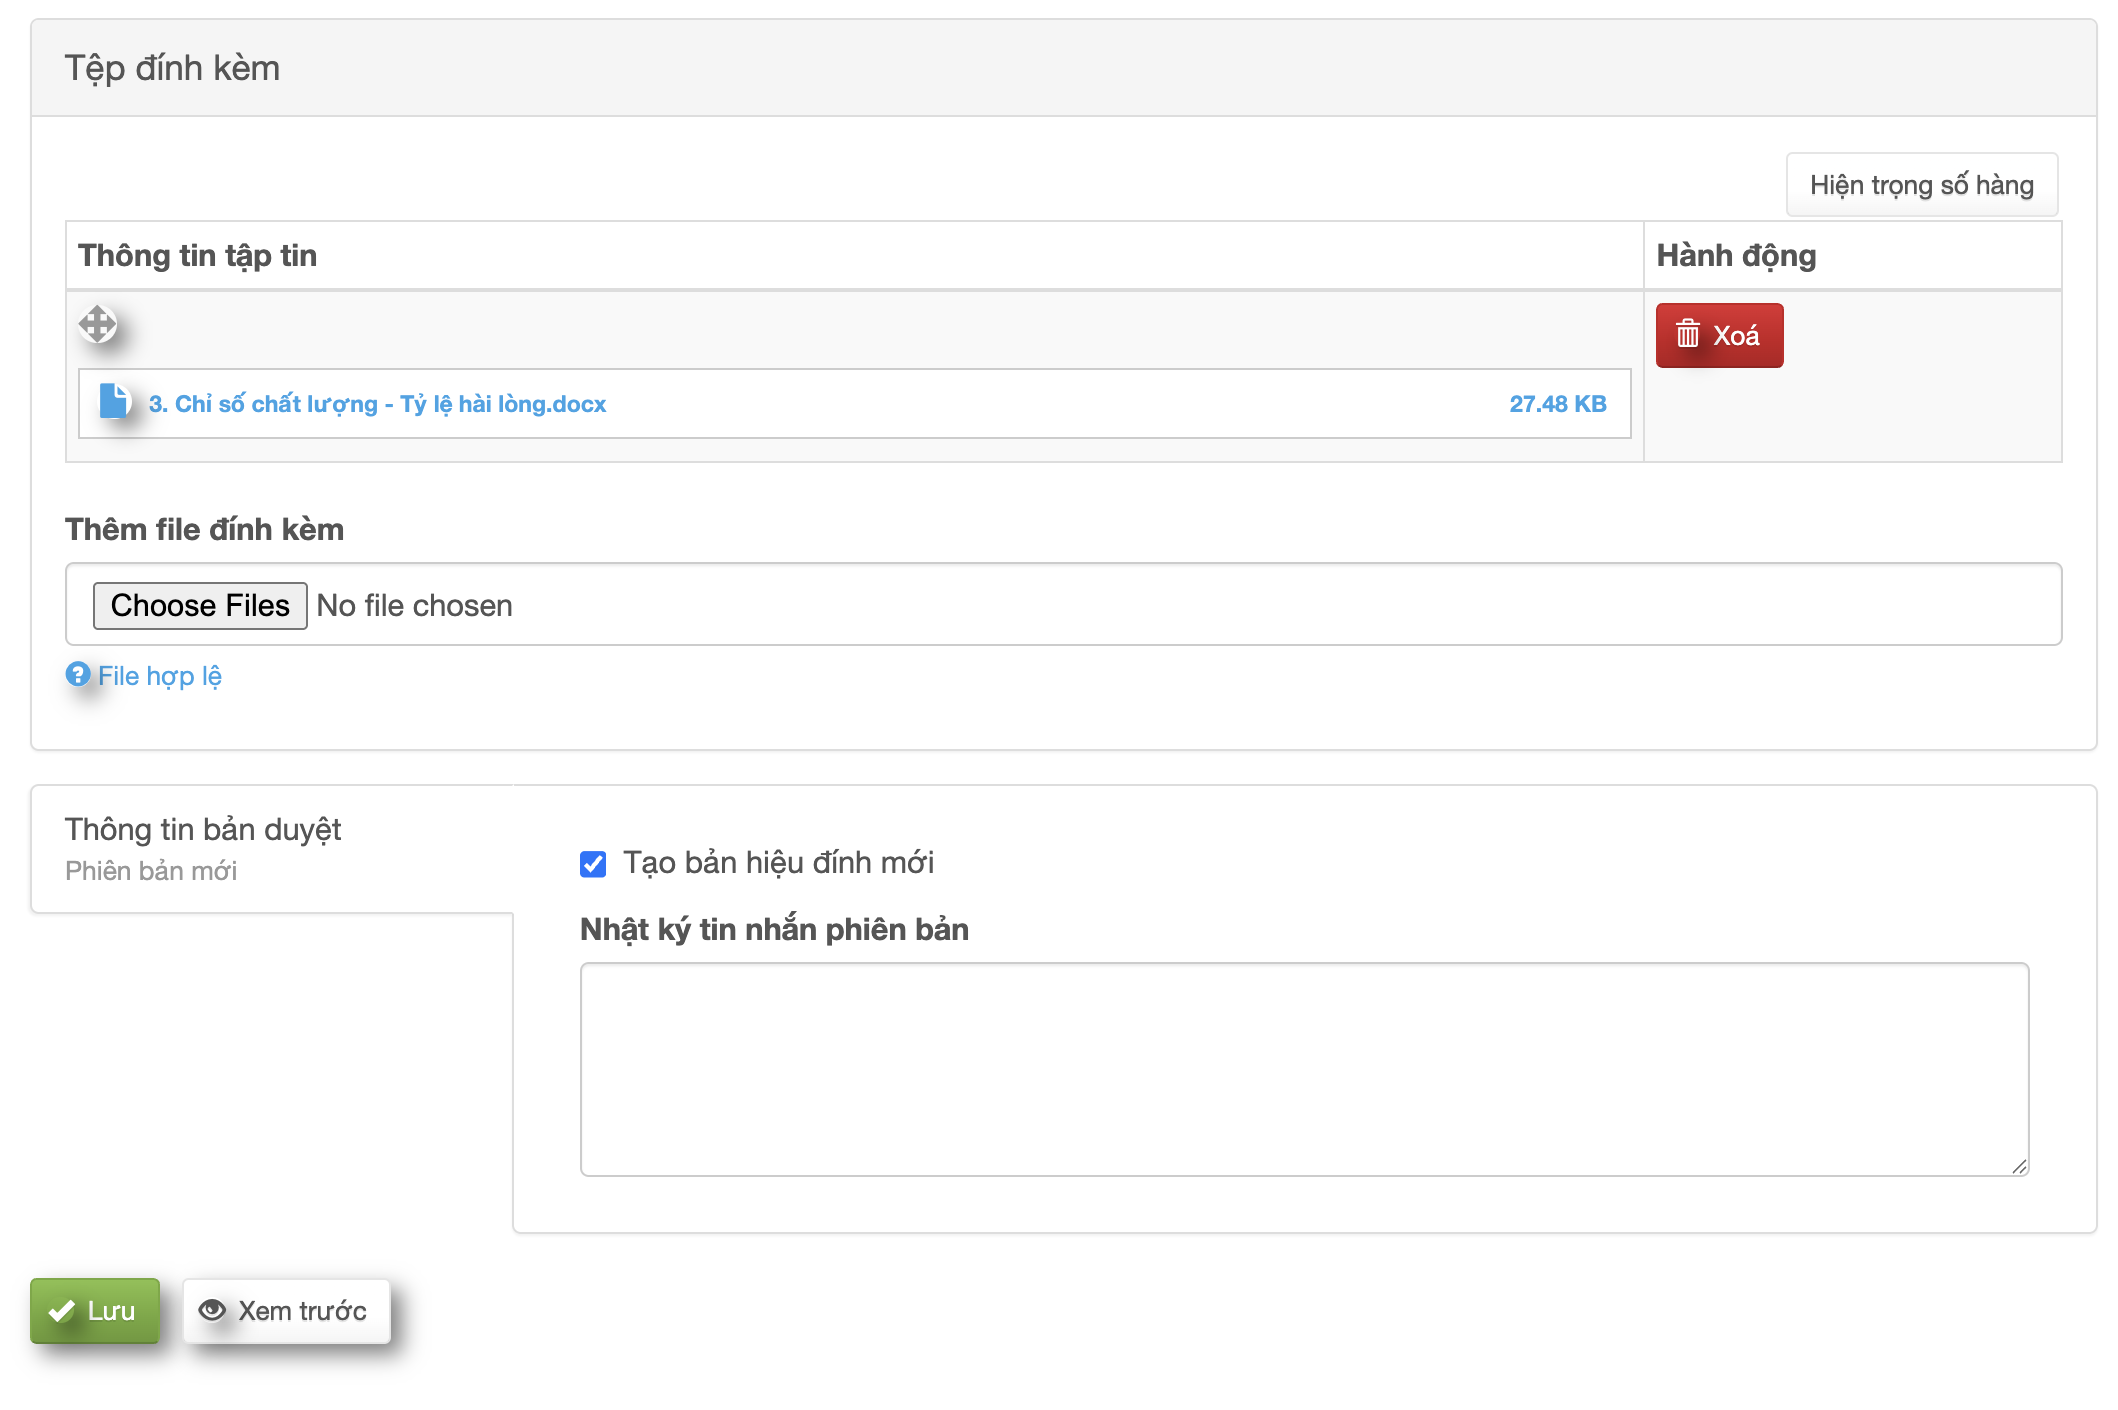Click the Choose Files button
Screen dimensions: 2118x1410
(x=200, y=605)
